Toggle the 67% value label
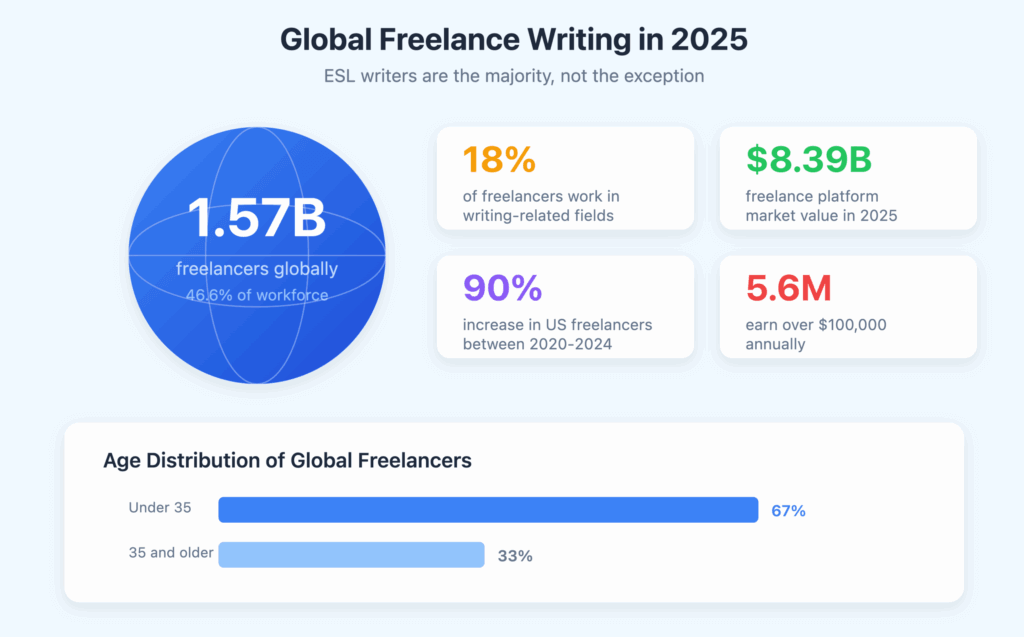The width and height of the screenshot is (1024, 637). point(789,510)
